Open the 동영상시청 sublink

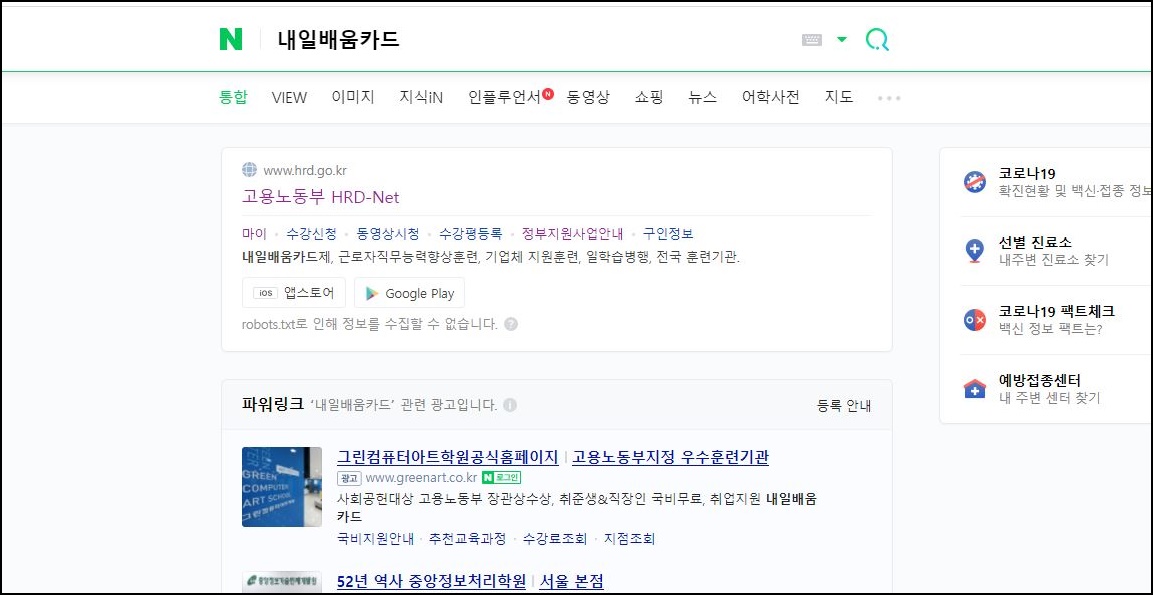point(388,234)
